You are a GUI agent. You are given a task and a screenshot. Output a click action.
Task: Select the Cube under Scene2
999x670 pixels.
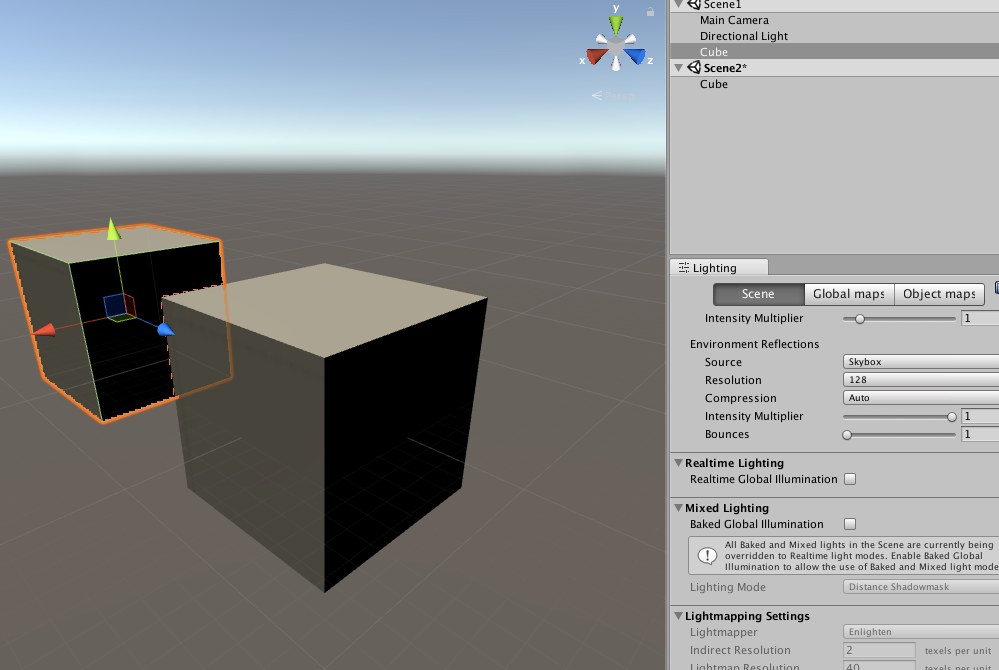714,84
